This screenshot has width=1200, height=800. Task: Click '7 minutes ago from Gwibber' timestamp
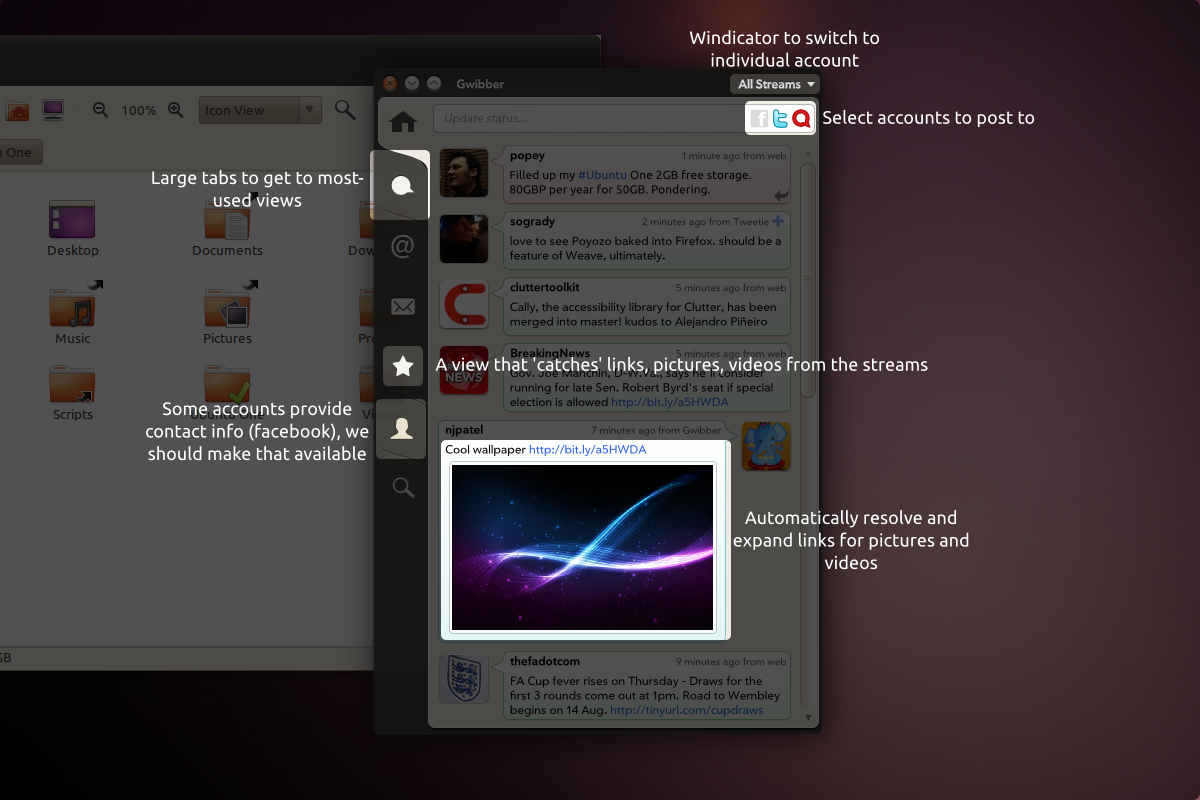[655, 431]
